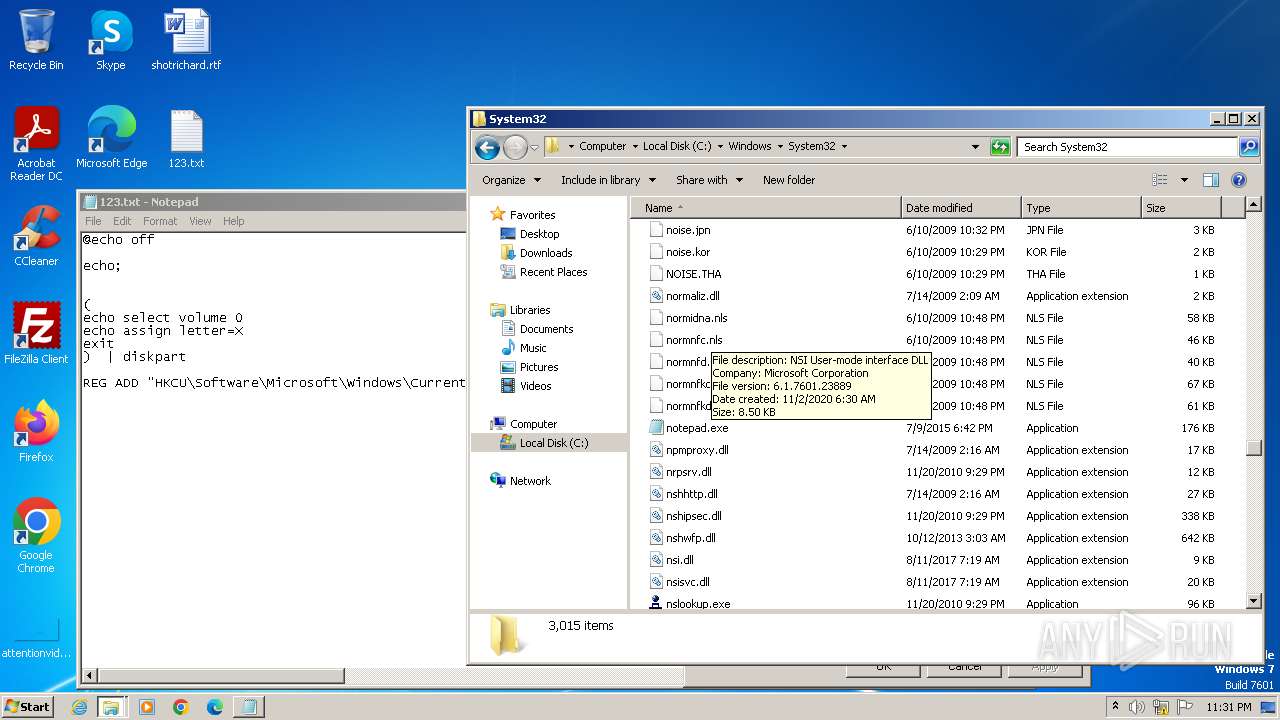The height and width of the screenshot is (720, 1280).
Task: Expand the Windows breadcrumb arrow
Action: 780,147
